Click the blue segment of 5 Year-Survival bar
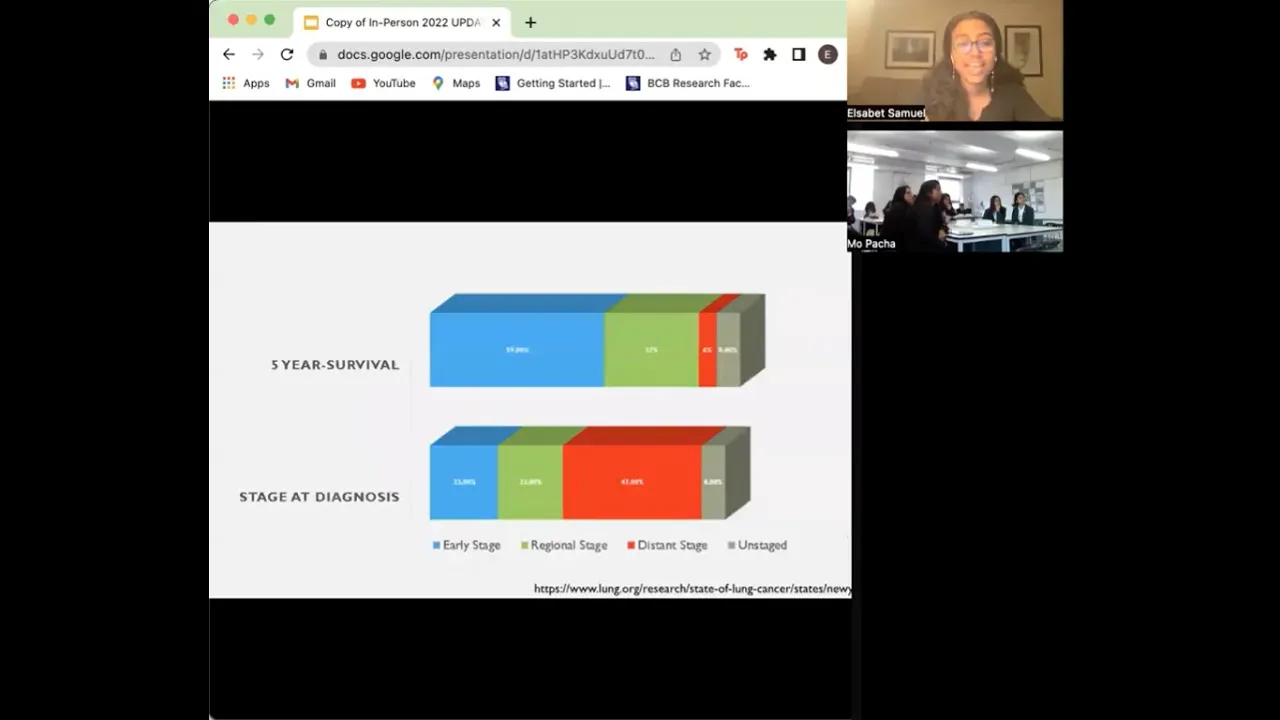 pos(517,350)
